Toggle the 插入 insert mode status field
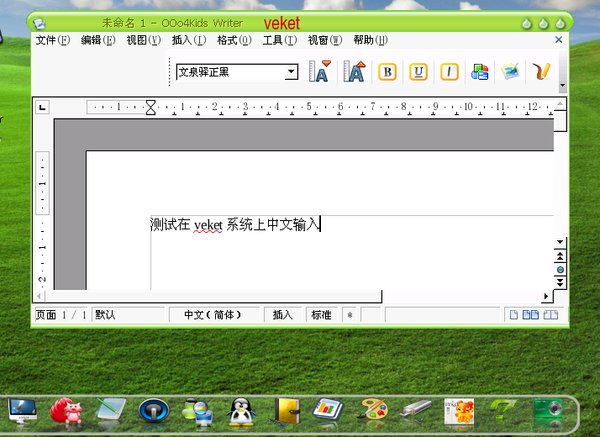 pyautogui.click(x=282, y=315)
